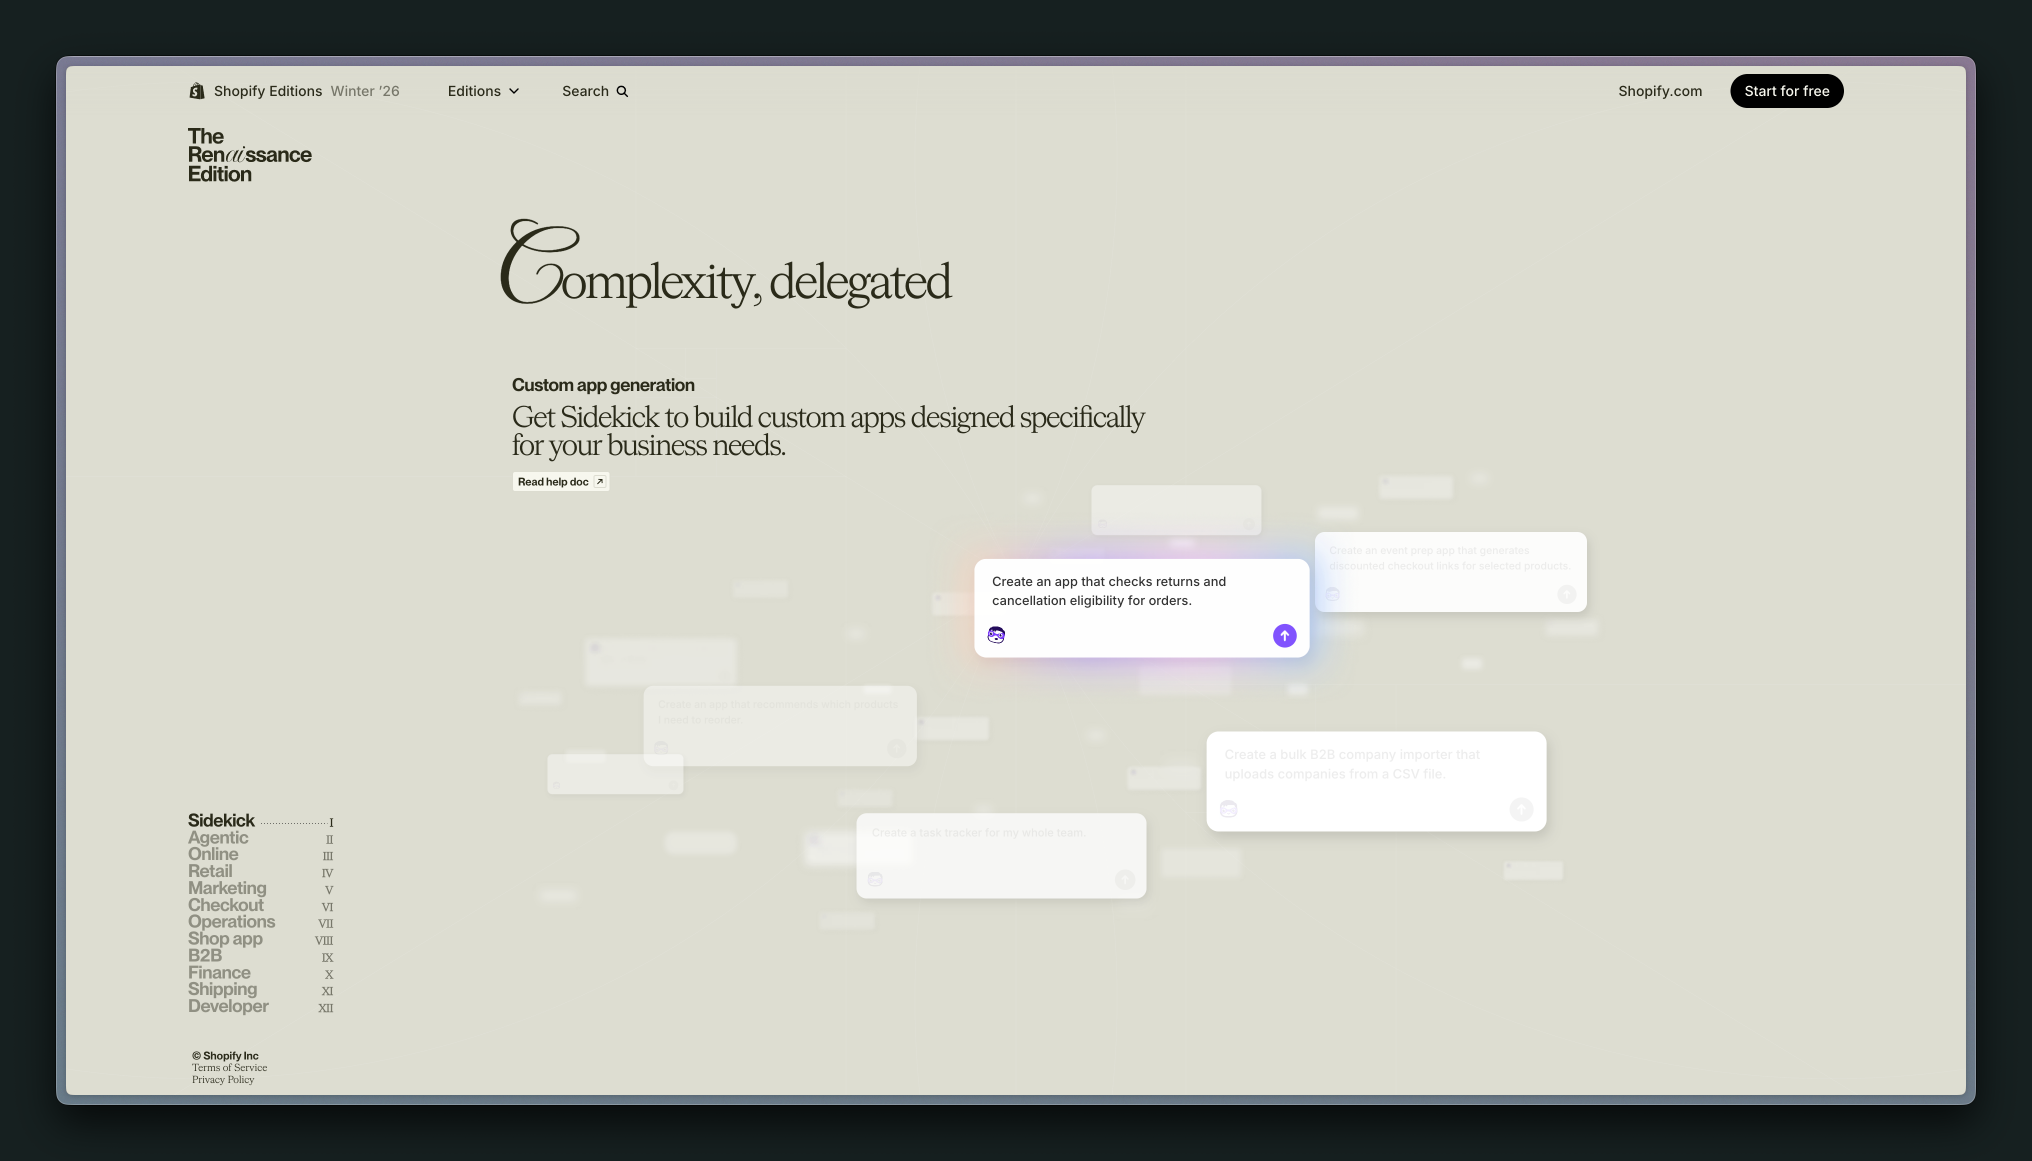
Task: Go to the Checkout section in the sidebar
Action: click(x=226, y=905)
